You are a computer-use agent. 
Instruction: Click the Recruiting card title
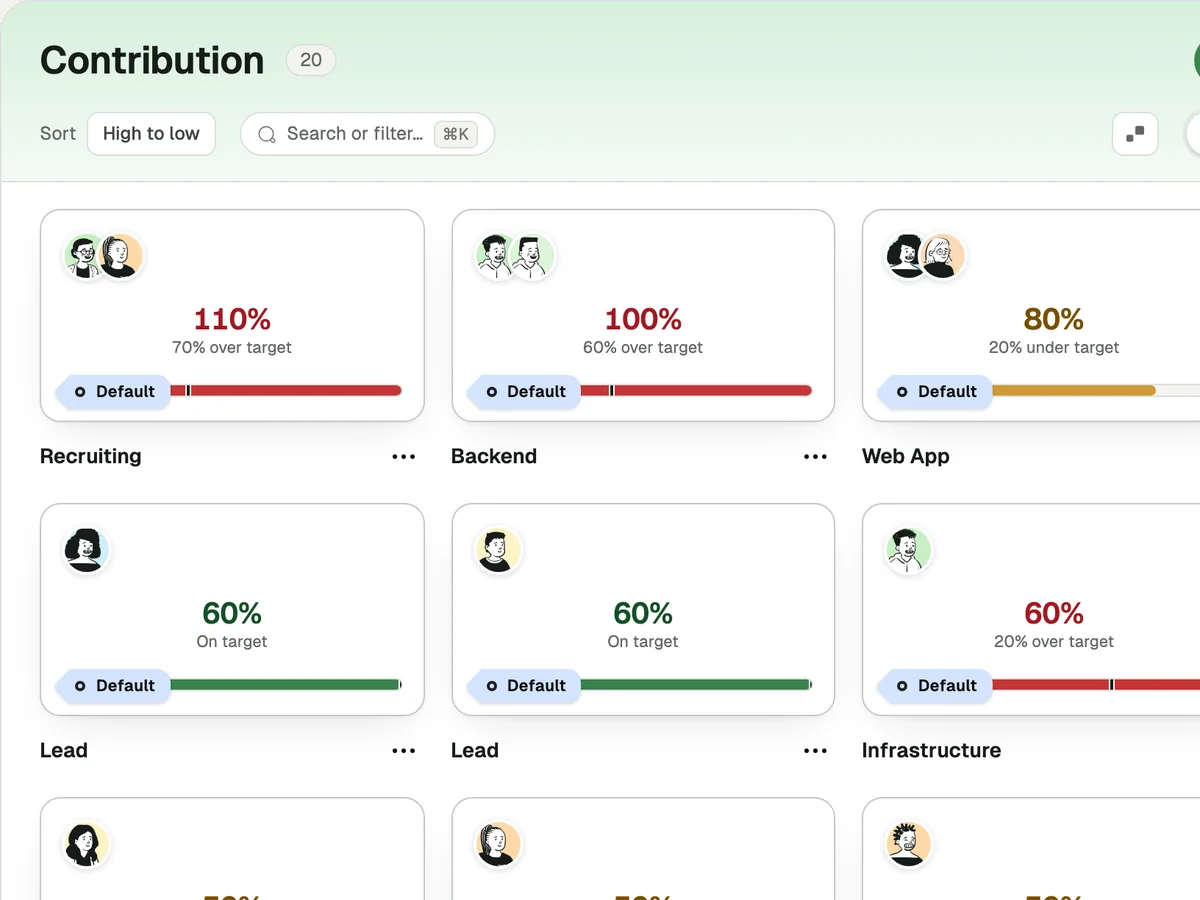[x=91, y=456]
